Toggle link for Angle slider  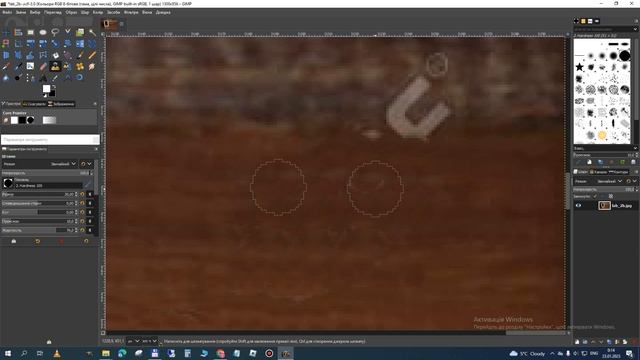(90, 212)
